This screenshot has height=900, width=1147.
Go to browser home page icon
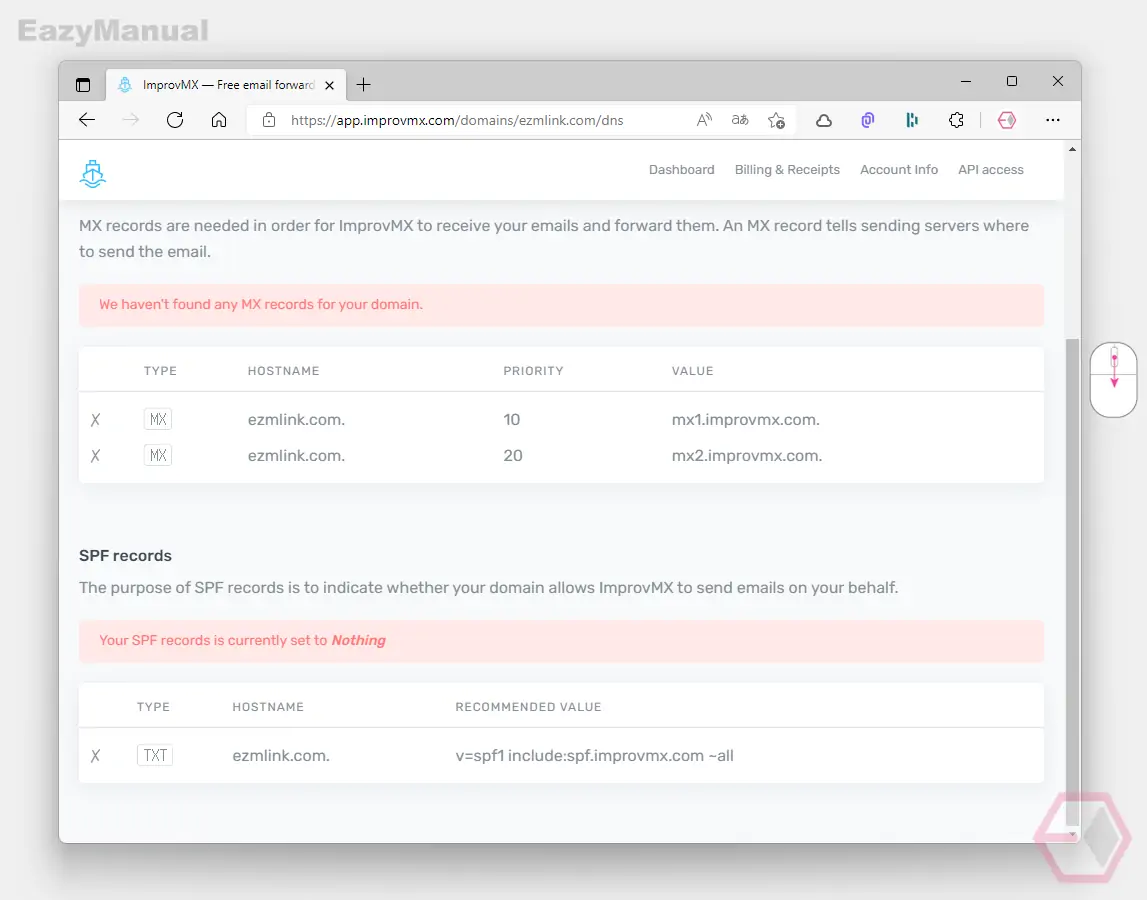(x=219, y=120)
